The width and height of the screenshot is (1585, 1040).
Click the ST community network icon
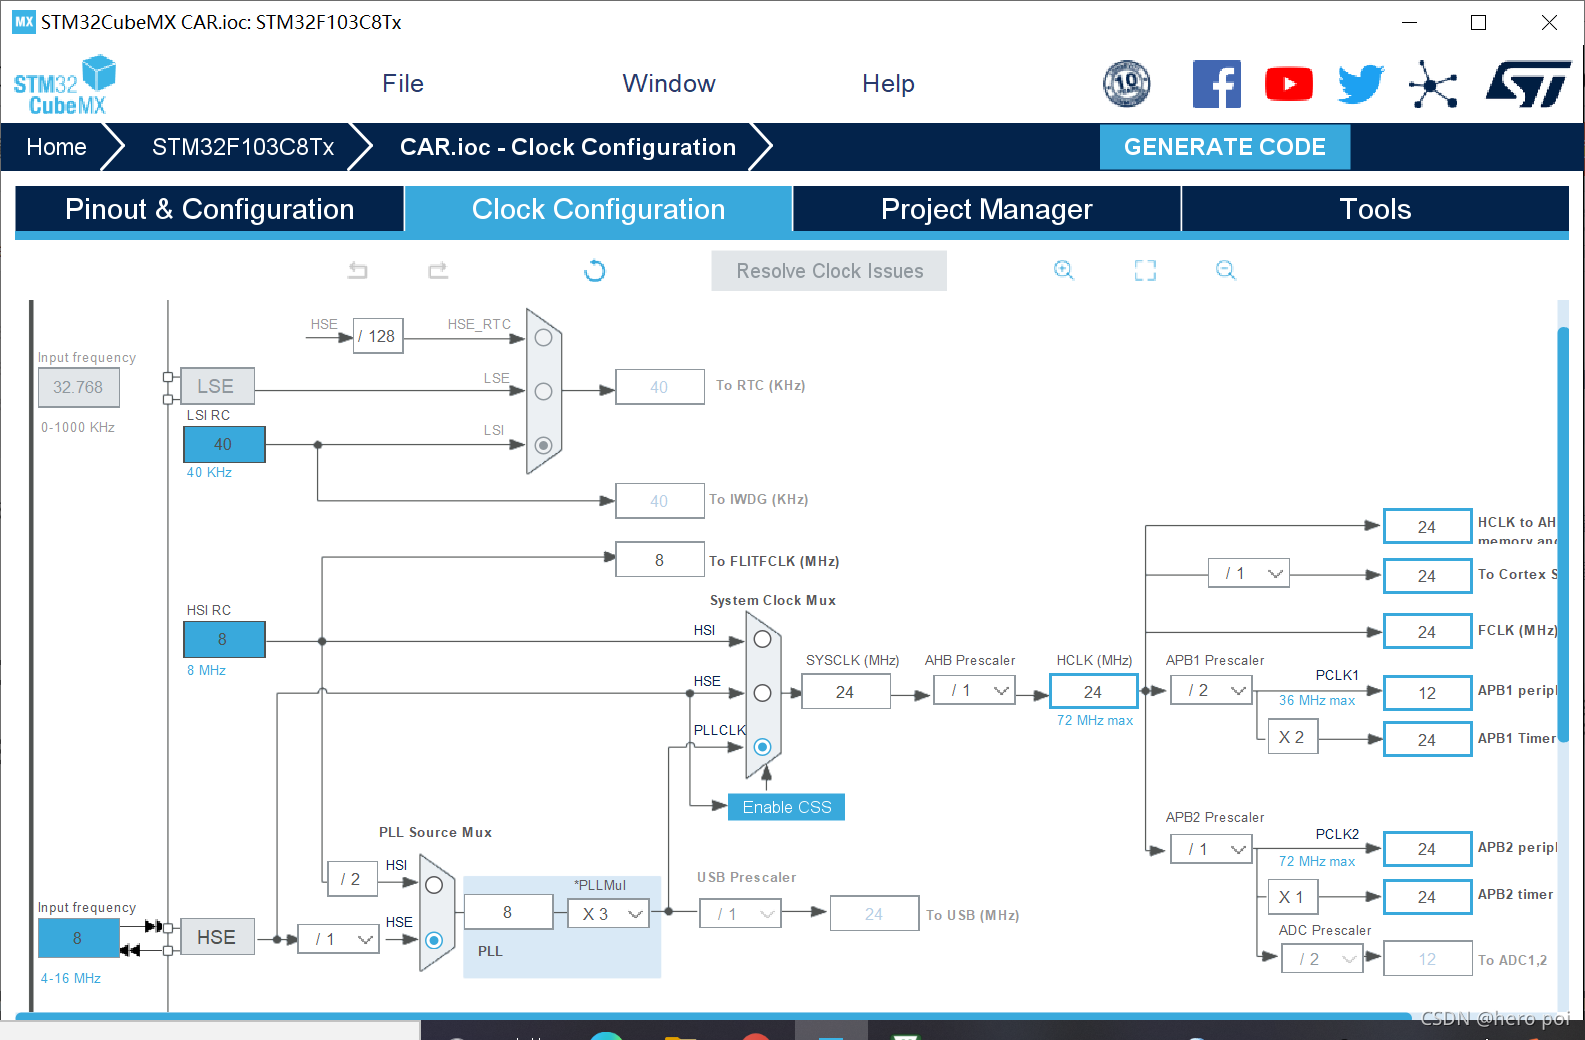(1433, 84)
